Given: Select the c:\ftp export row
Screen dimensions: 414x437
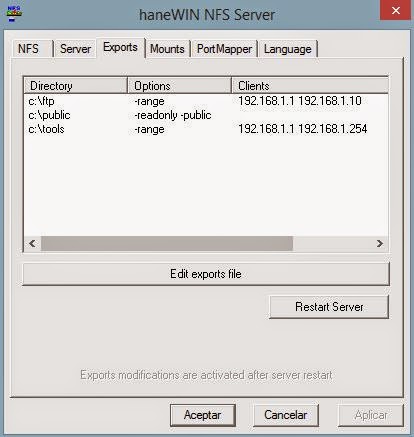Looking at the screenshot, I should (206, 101).
